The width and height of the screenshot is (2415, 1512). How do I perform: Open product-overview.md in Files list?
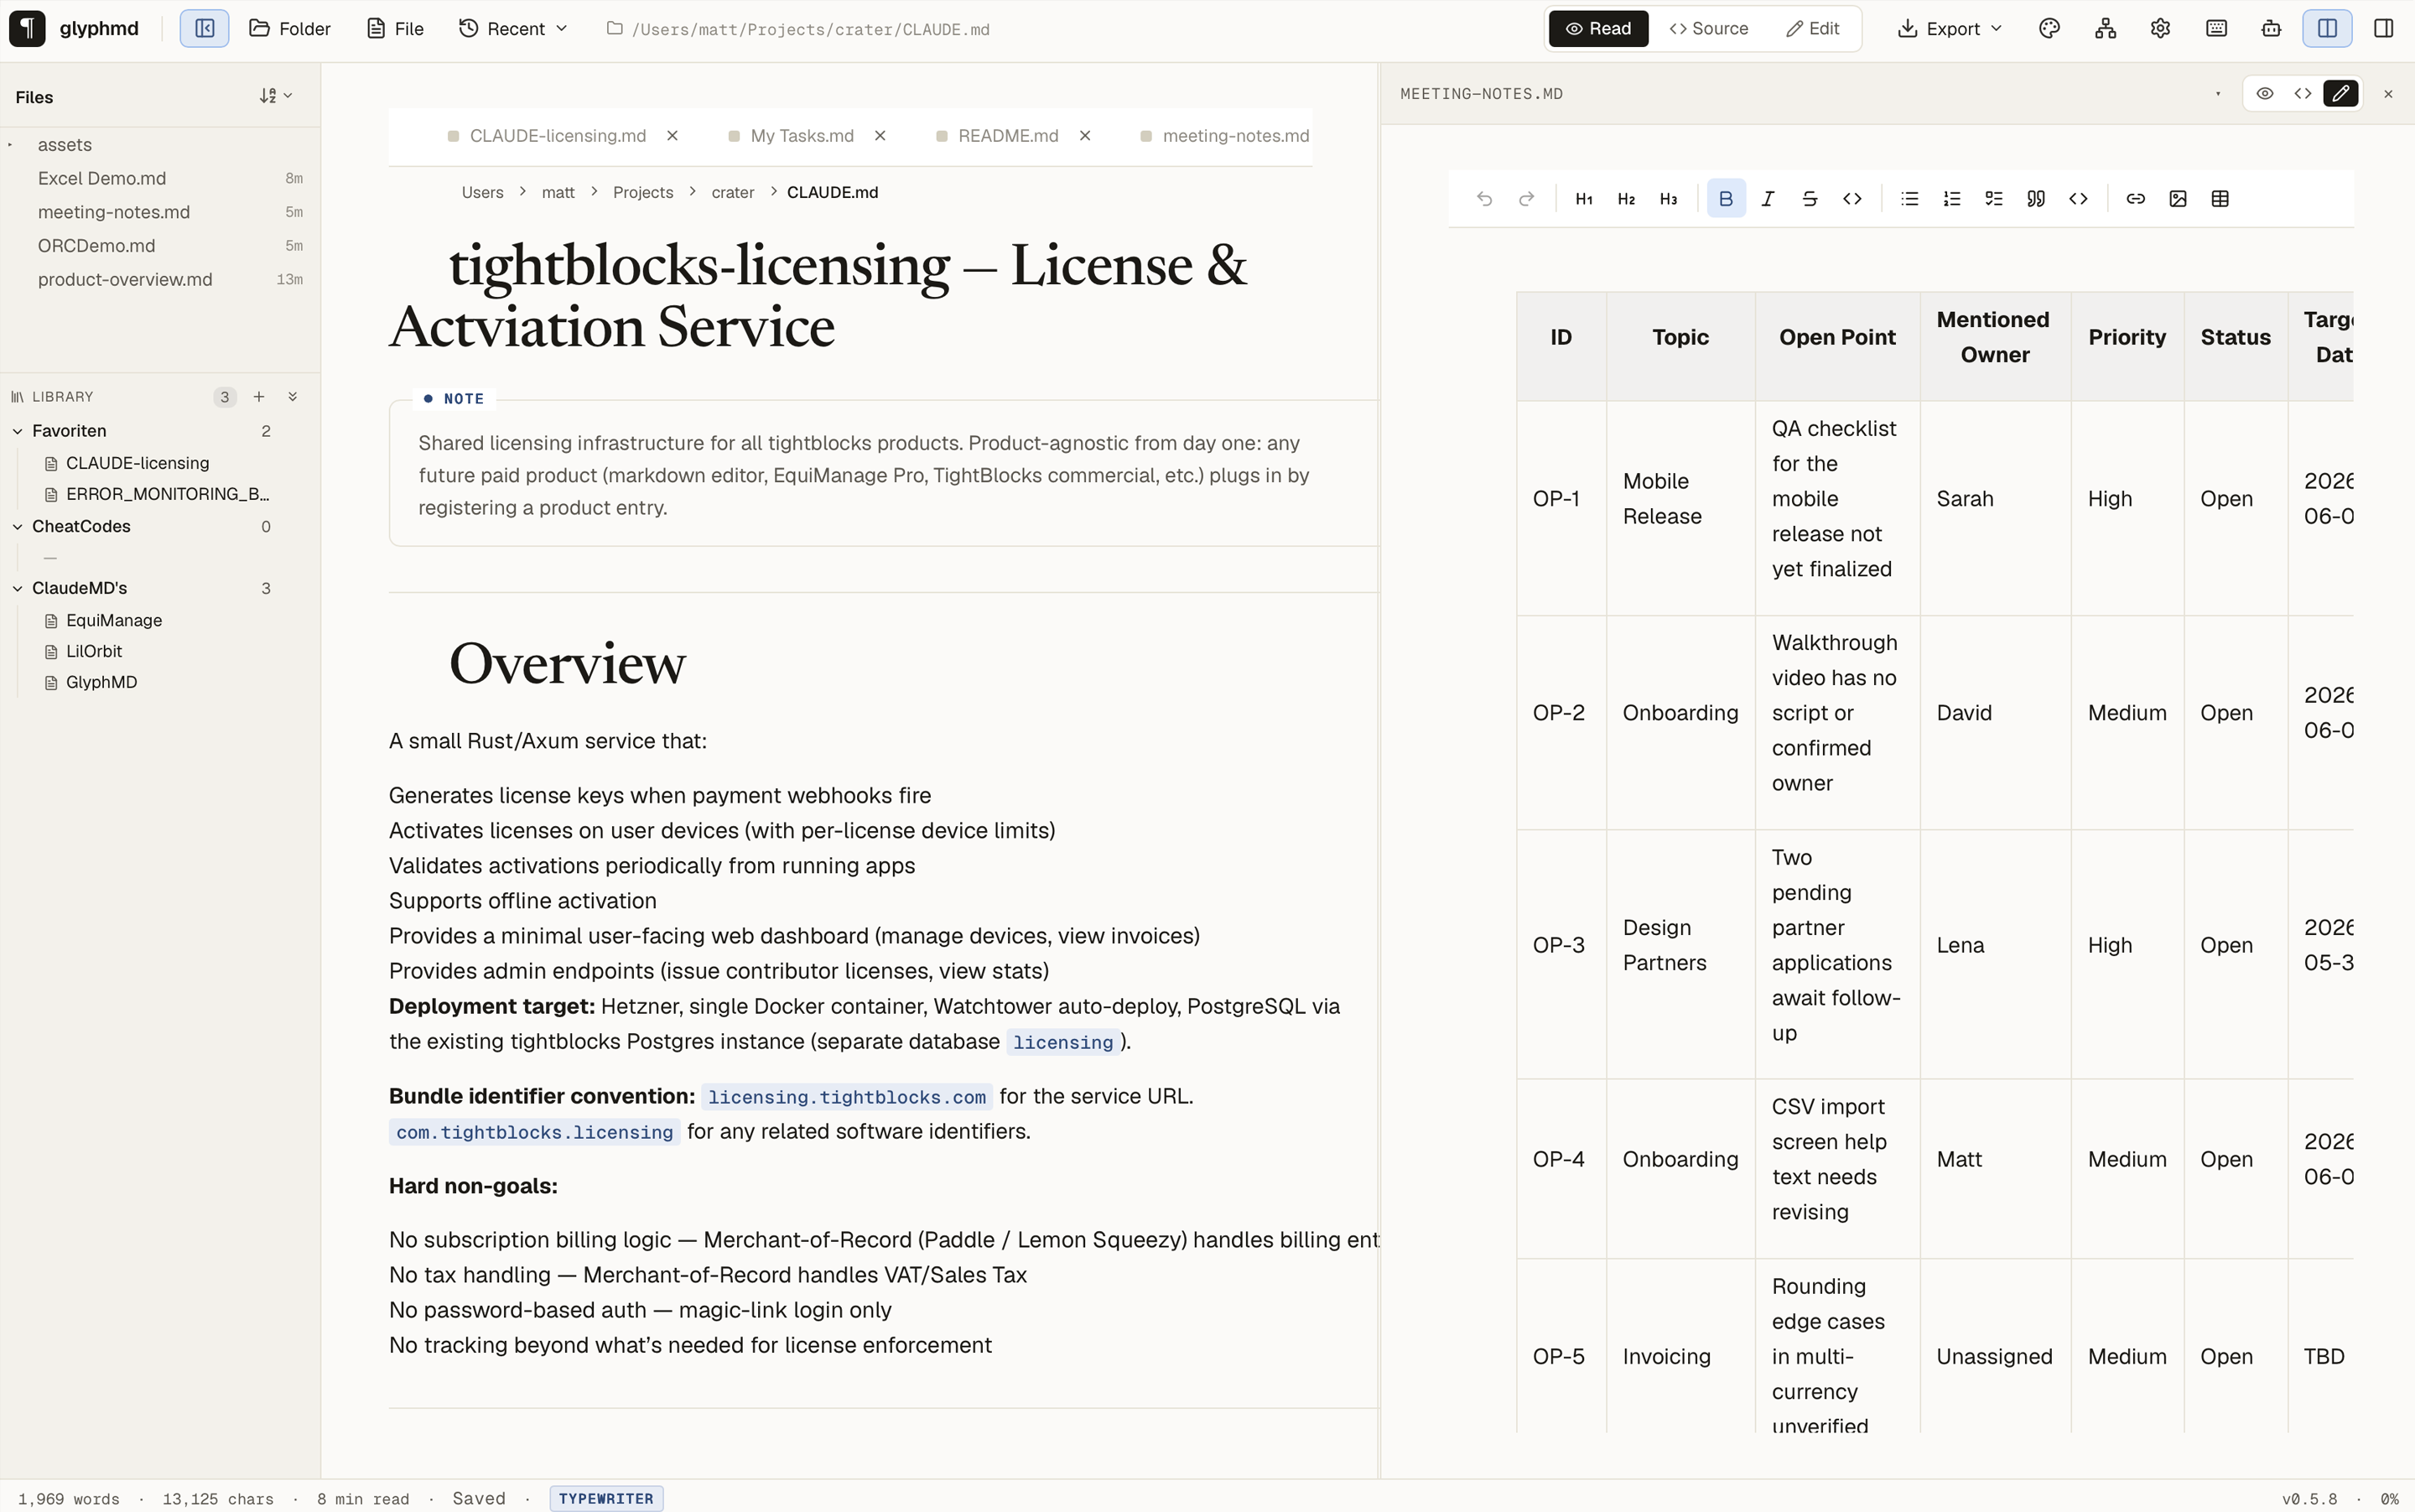pyautogui.click(x=160, y=280)
